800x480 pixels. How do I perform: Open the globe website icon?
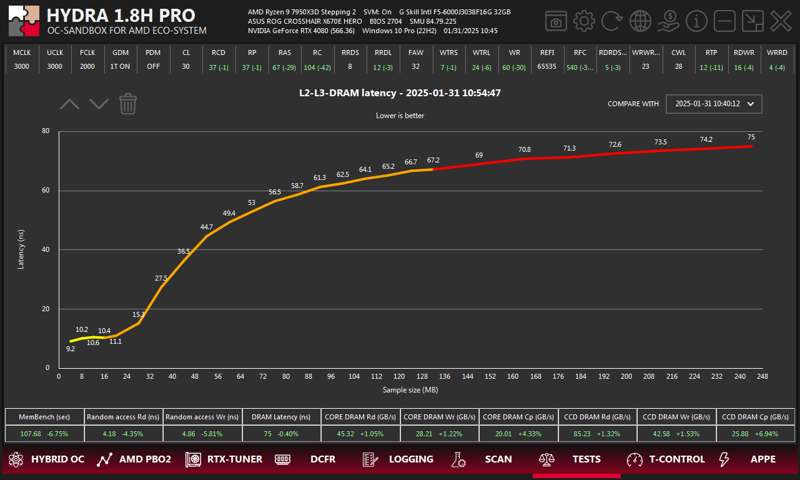point(641,21)
